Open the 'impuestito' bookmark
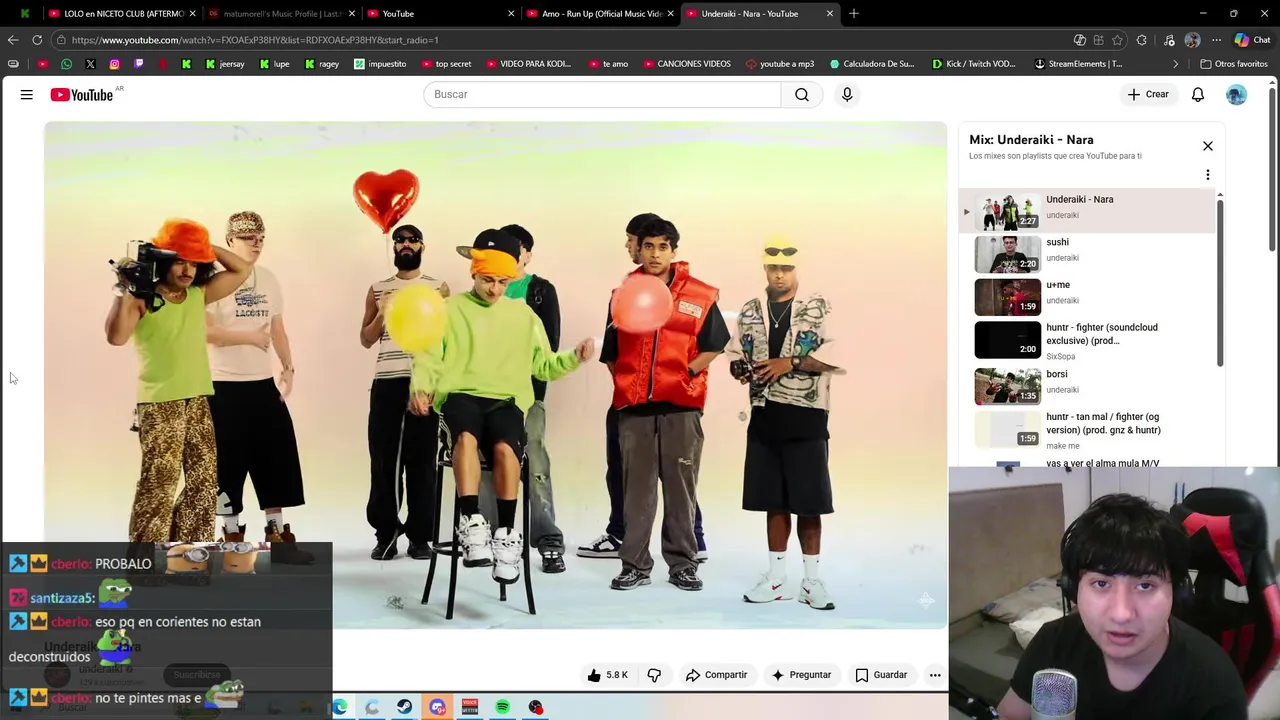This screenshot has height=720, width=1280. click(380, 64)
